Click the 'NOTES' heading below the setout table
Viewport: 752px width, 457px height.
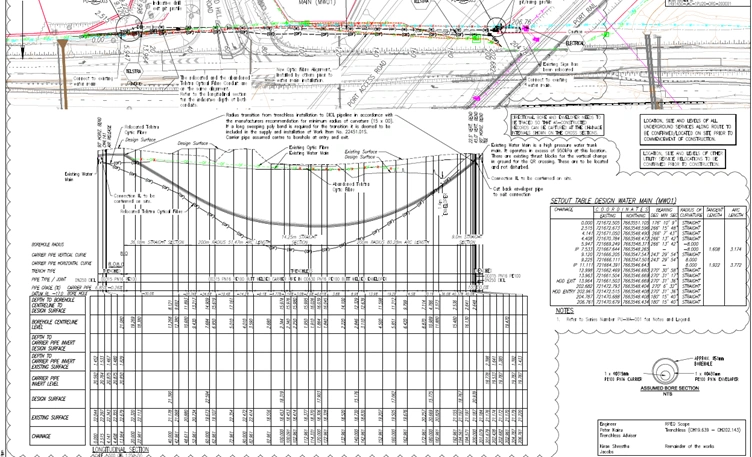pos(564,311)
